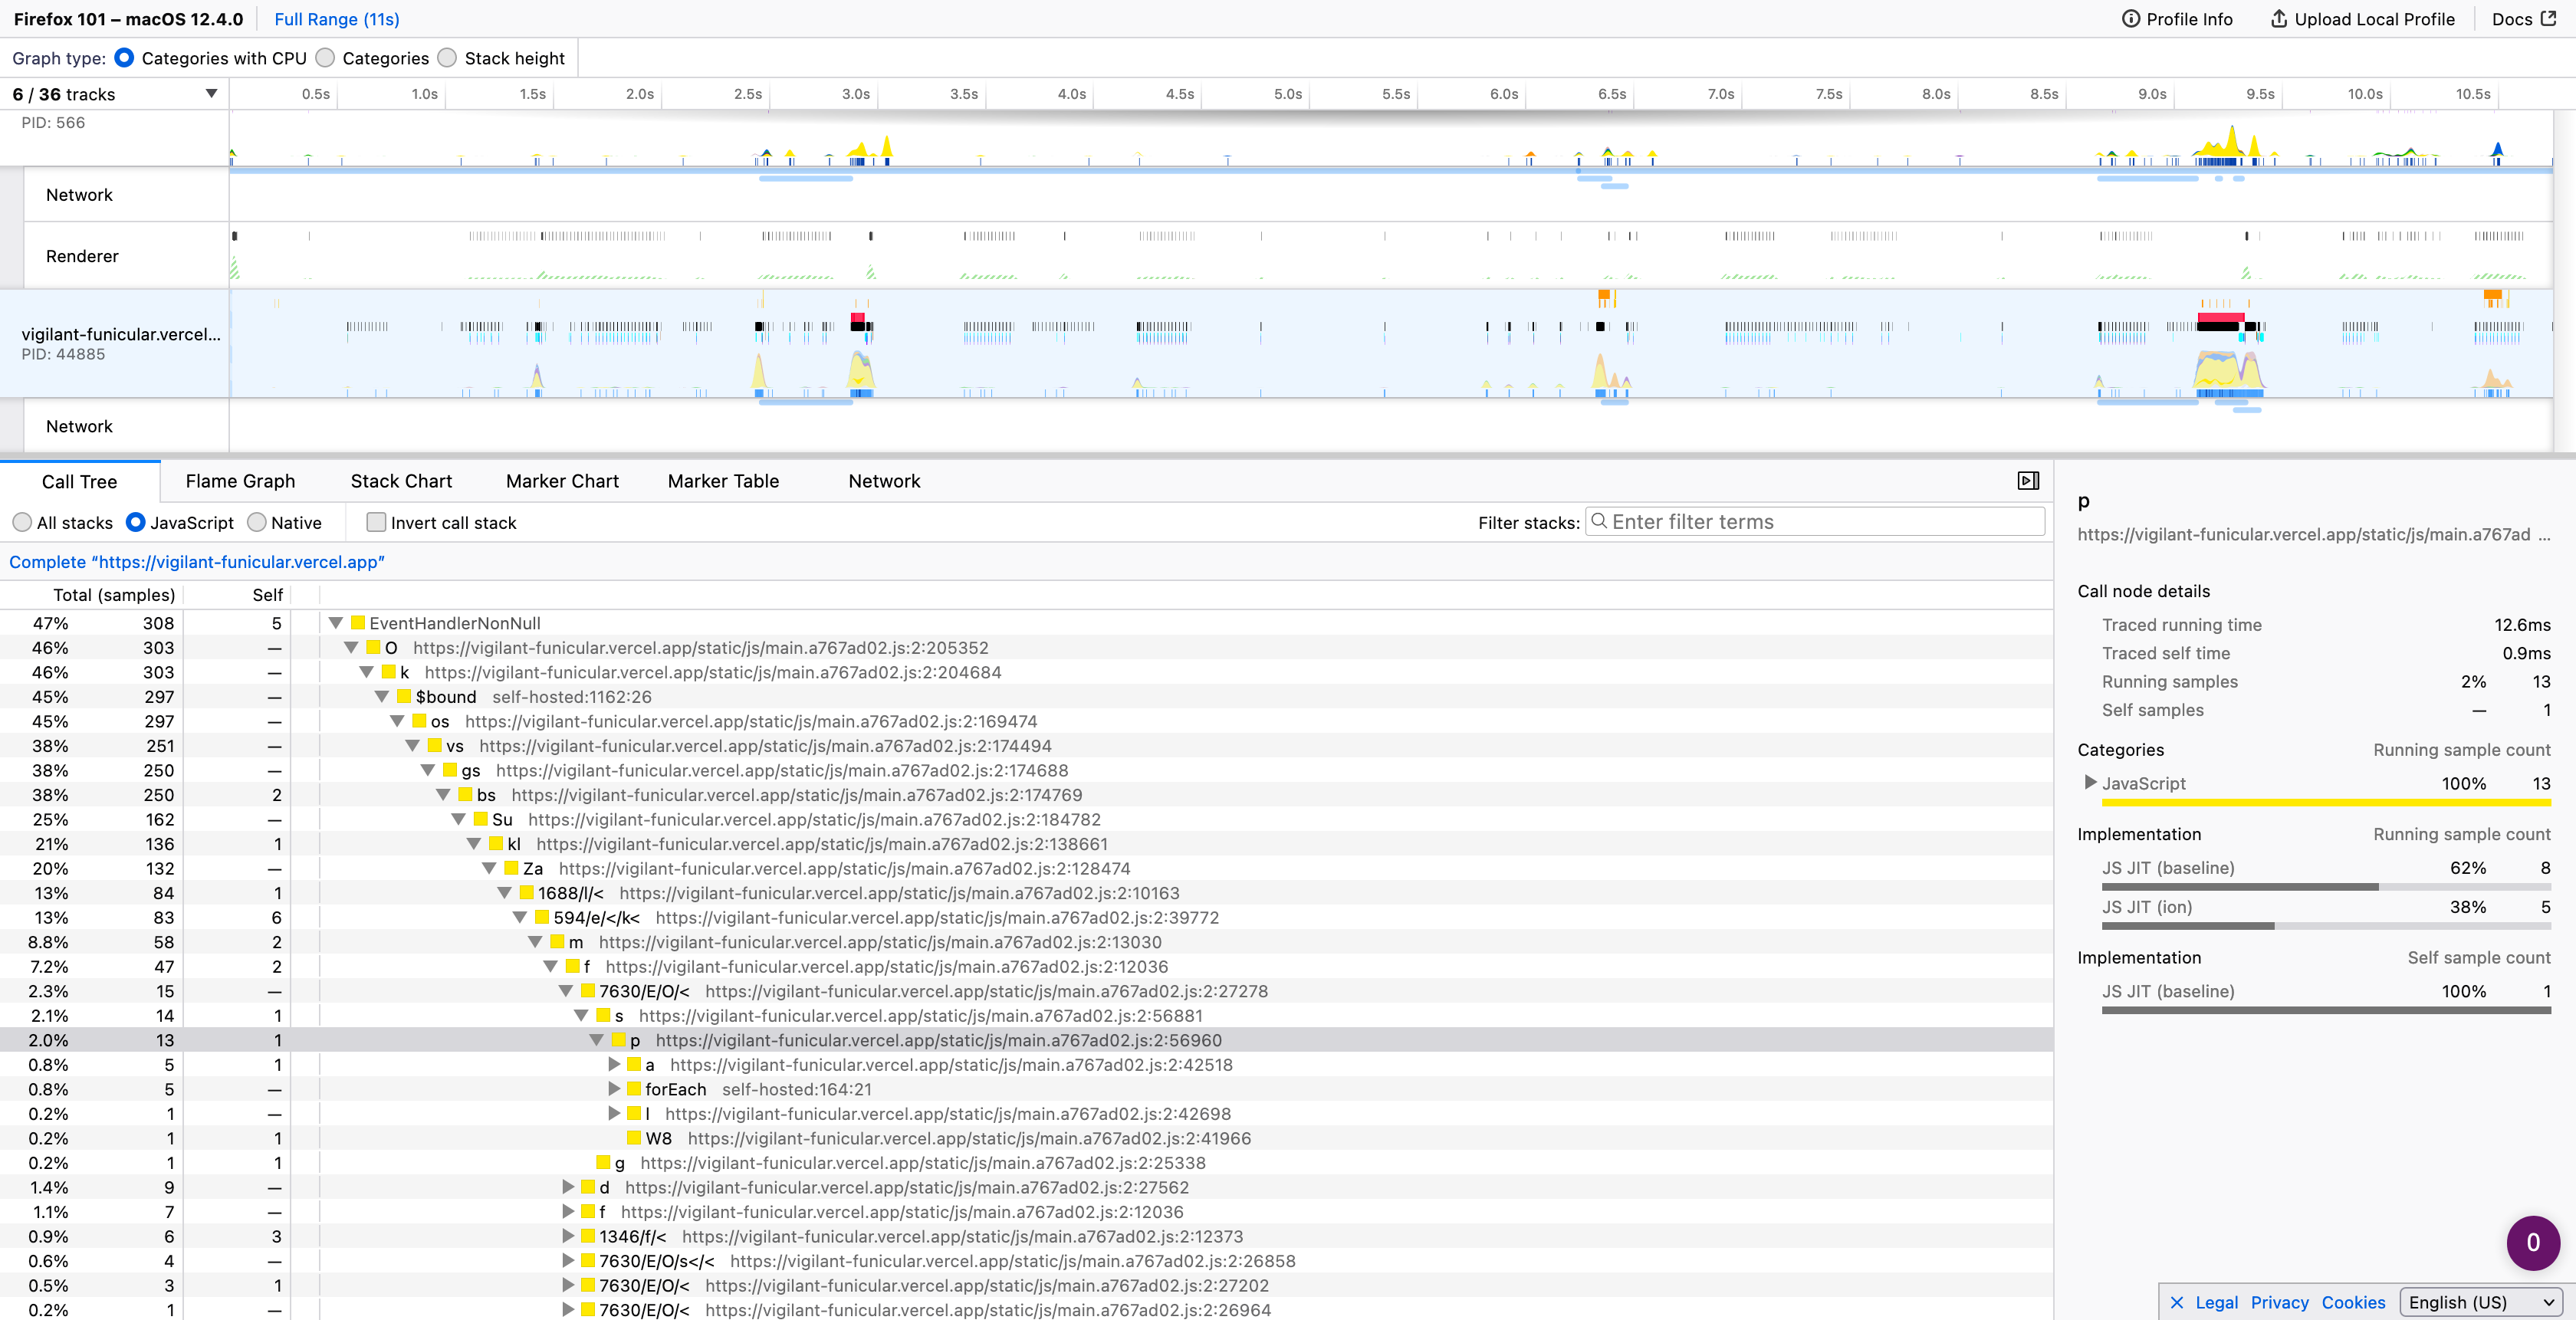Select the Native radio button
The width and height of the screenshot is (2576, 1320).
[x=258, y=522]
